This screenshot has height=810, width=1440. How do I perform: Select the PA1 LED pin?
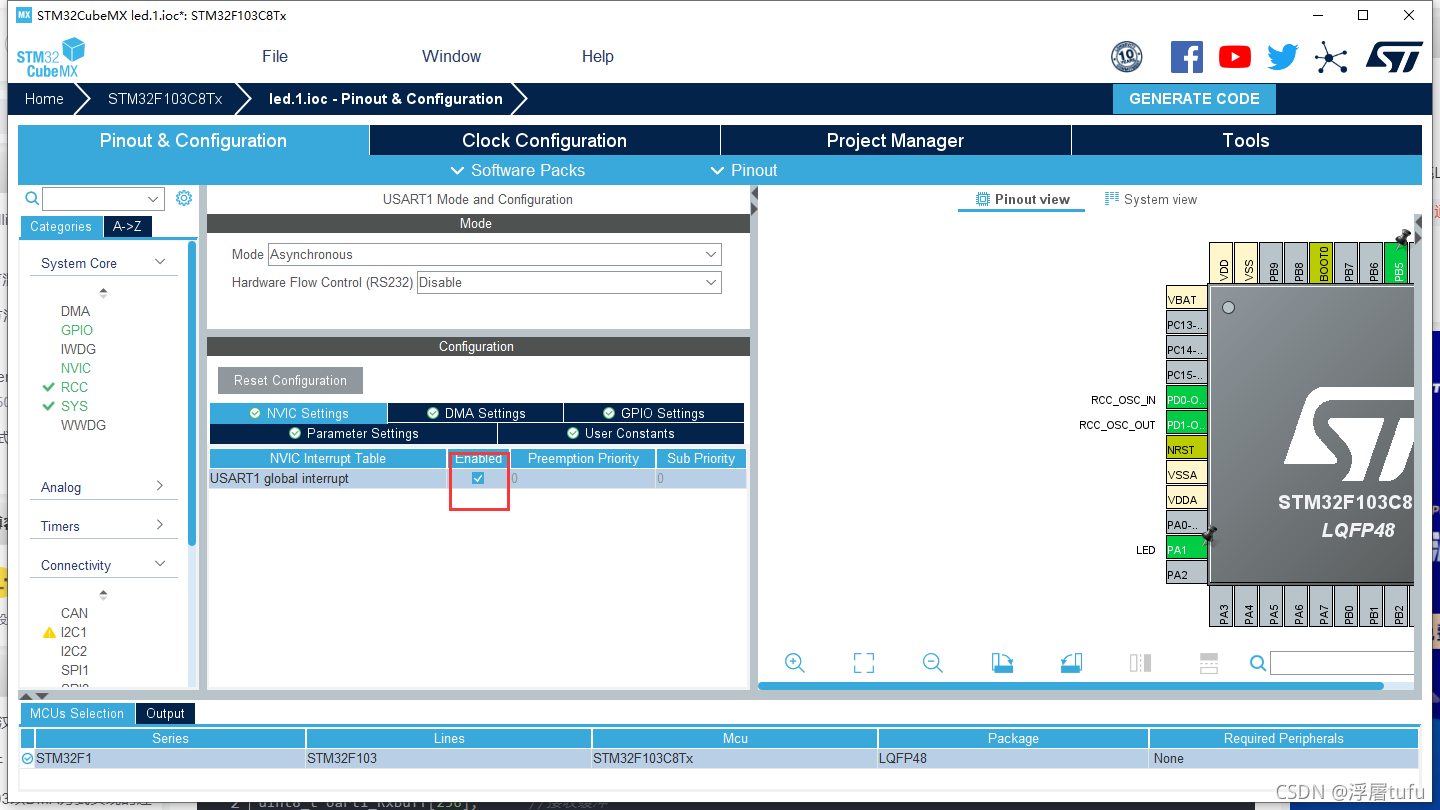click(x=1187, y=550)
